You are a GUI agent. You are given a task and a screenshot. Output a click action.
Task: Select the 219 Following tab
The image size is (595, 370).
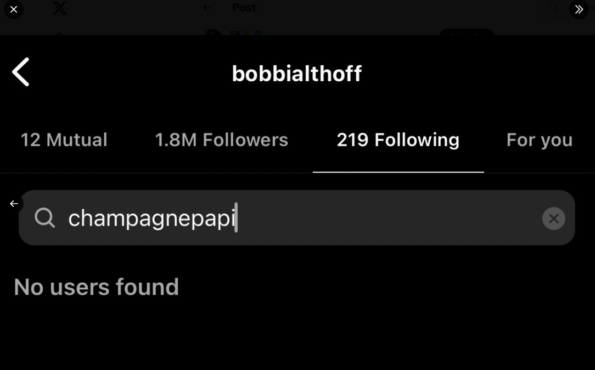398,140
